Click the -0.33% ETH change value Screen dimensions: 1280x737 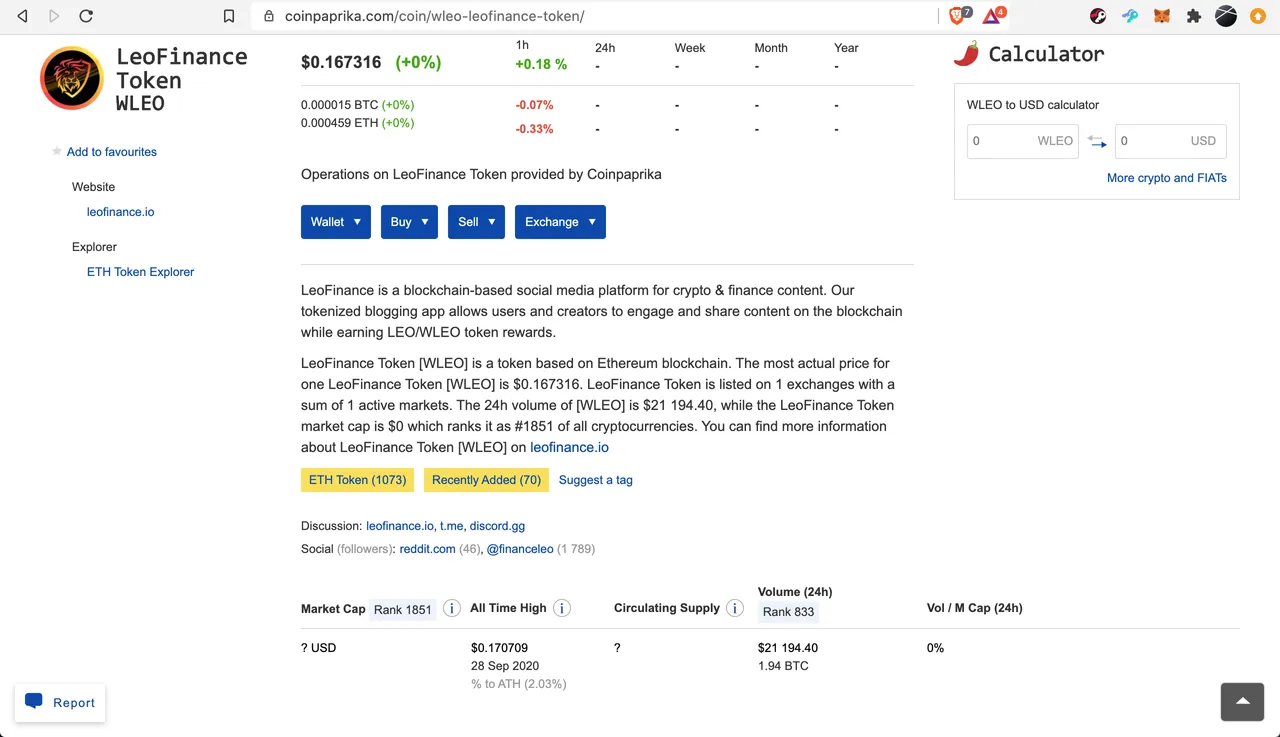534,129
